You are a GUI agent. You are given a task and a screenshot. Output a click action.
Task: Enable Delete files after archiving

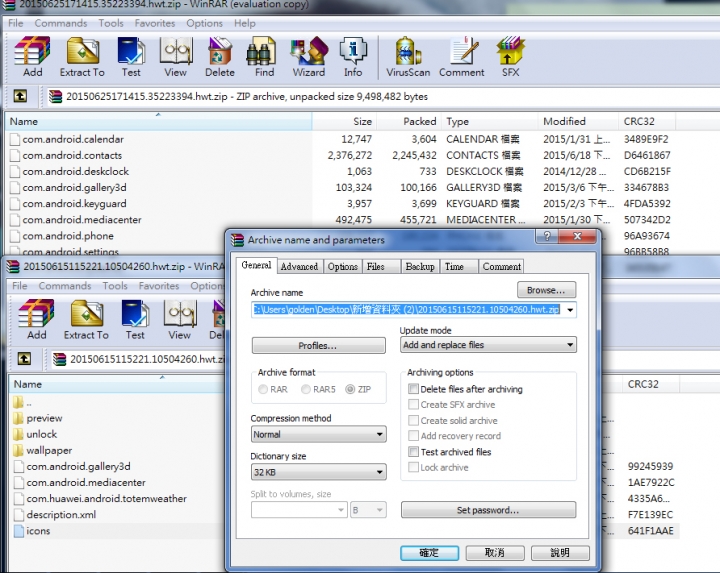click(x=413, y=389)
